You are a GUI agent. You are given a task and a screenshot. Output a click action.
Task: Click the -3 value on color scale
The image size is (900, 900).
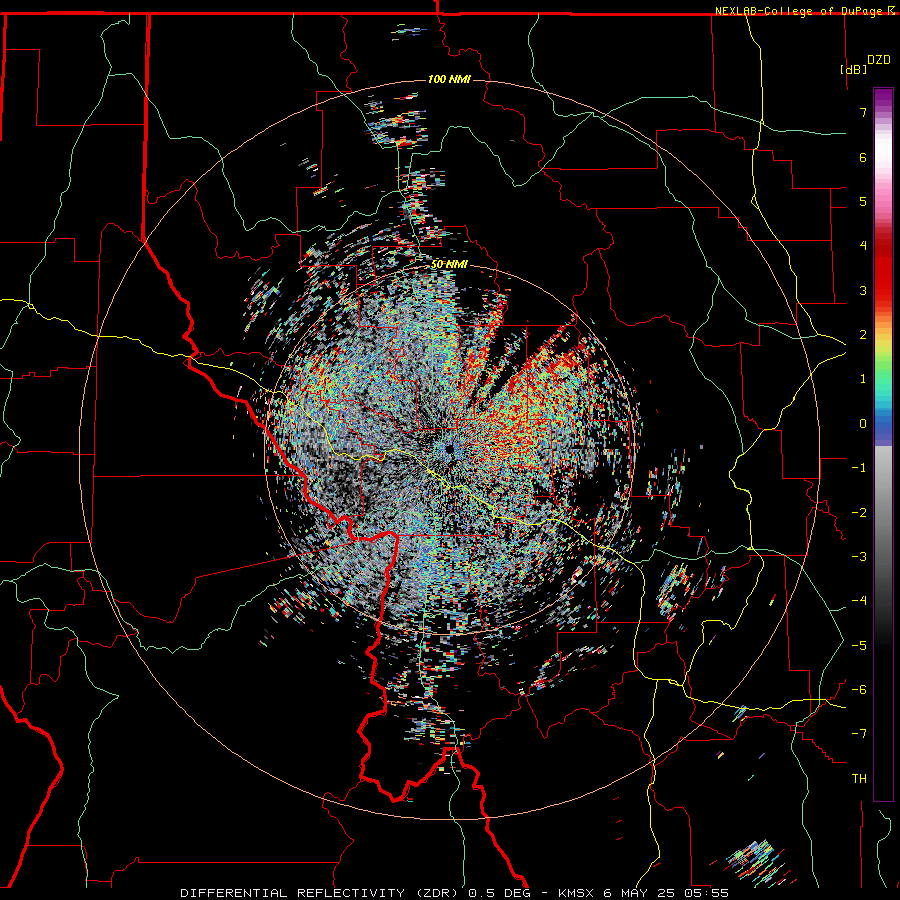pos(859,557)
